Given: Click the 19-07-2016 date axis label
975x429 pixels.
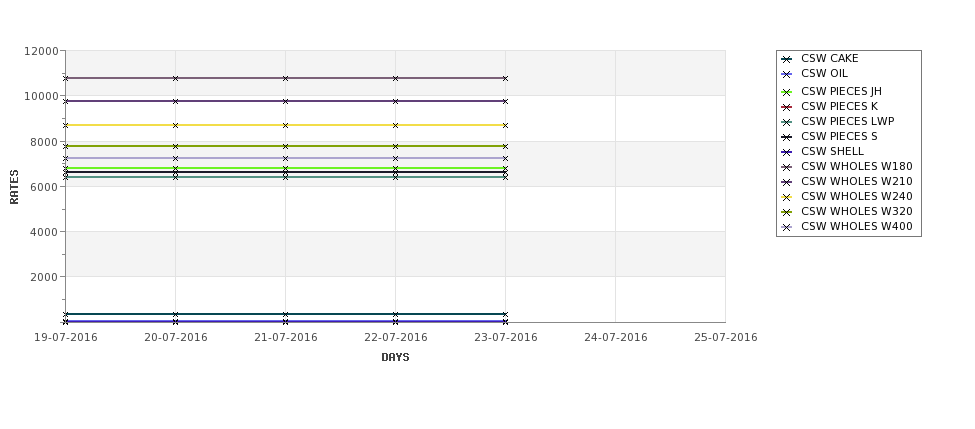Looking at the screenshot, I should 66,338.
